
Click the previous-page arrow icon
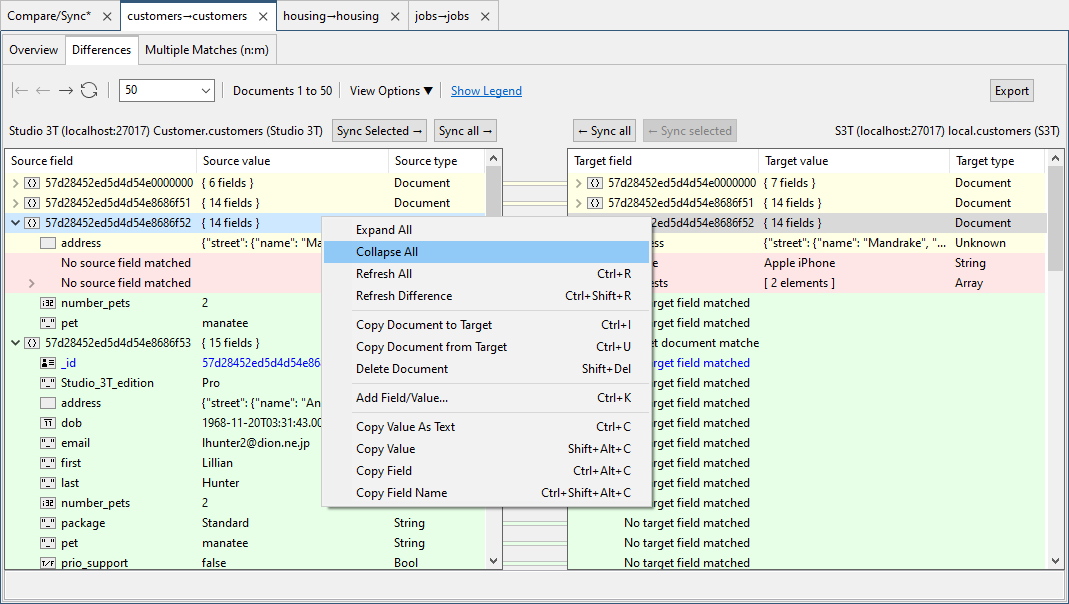click(x=41, y=90)
